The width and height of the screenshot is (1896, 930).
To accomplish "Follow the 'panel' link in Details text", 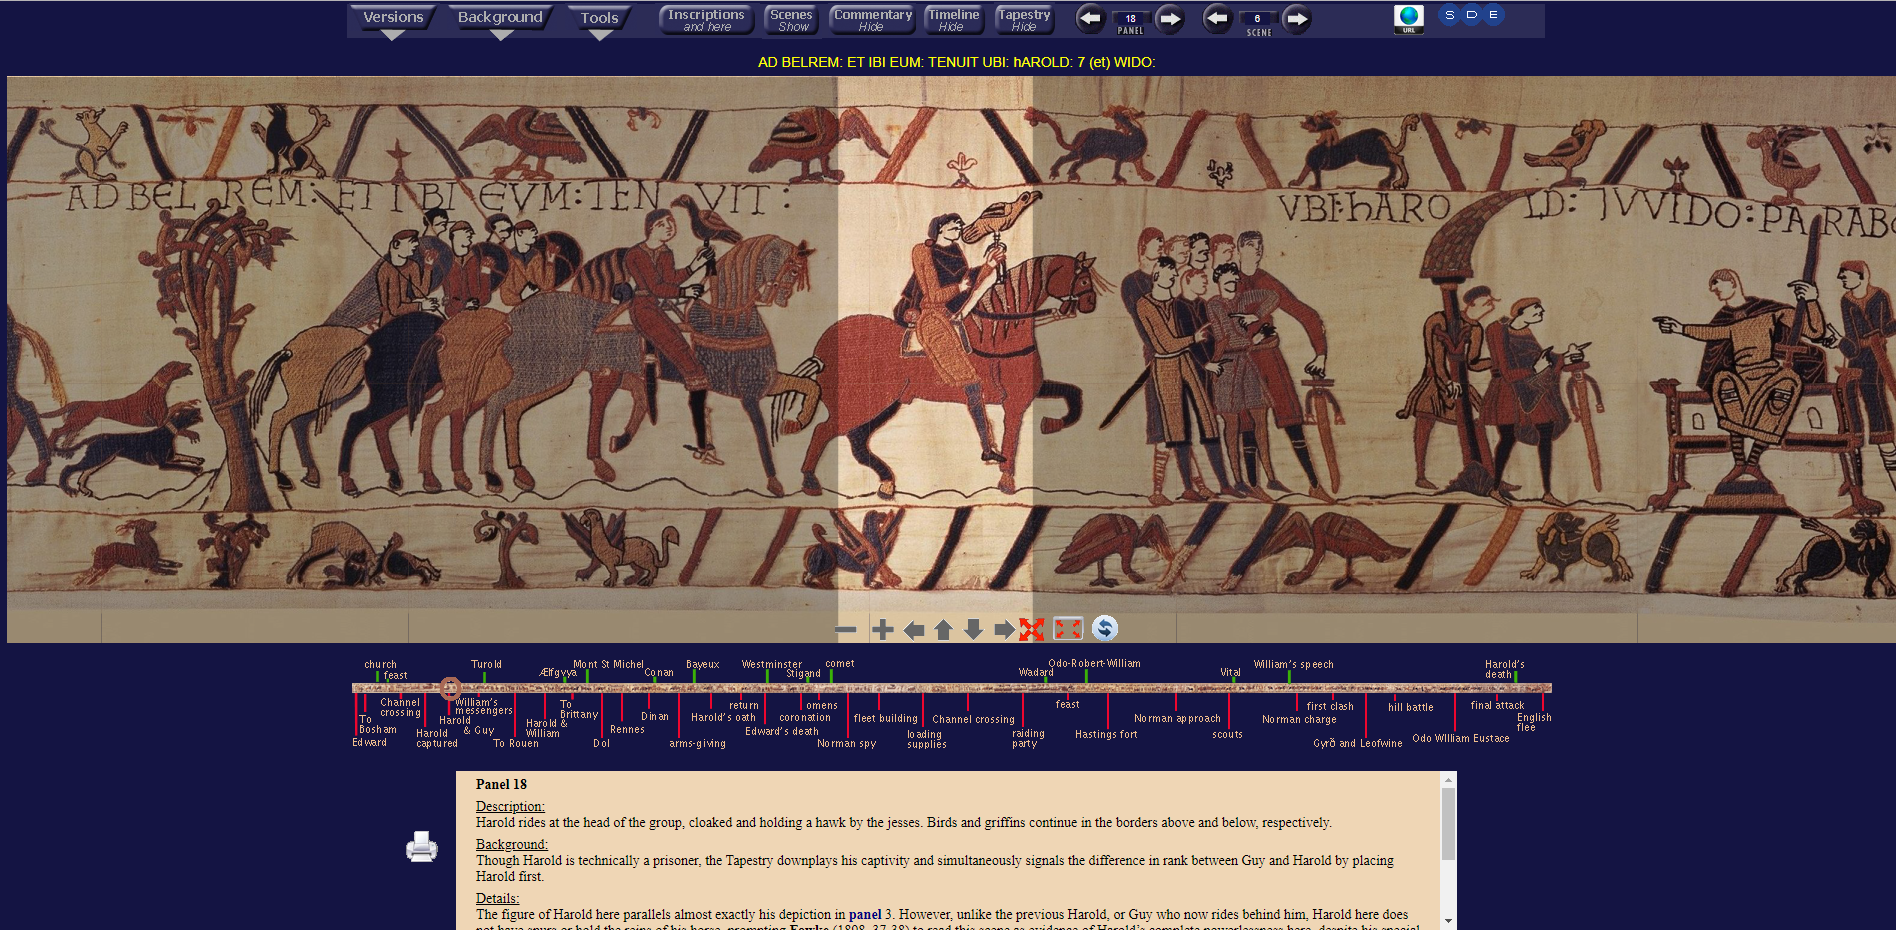I will click(864, 914).
